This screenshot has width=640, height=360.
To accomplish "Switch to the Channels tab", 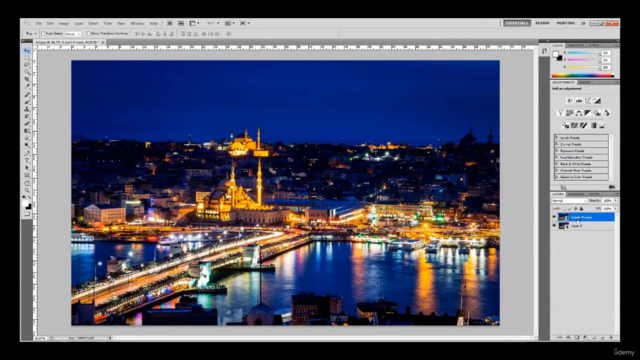I will tap(576, 194).
